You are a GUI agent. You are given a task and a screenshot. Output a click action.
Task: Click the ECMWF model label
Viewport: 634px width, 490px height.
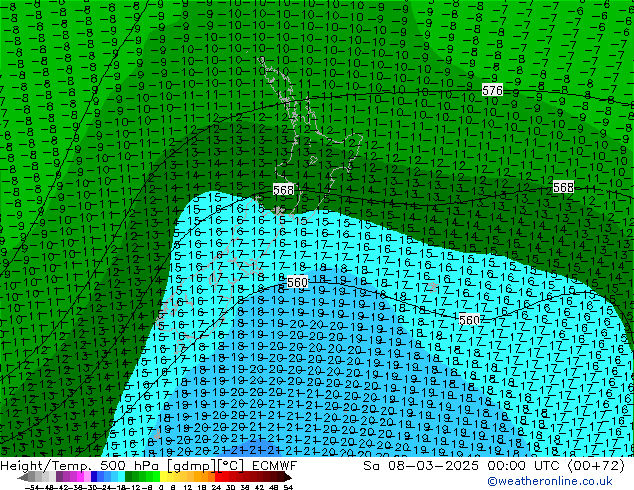[275, 466]
